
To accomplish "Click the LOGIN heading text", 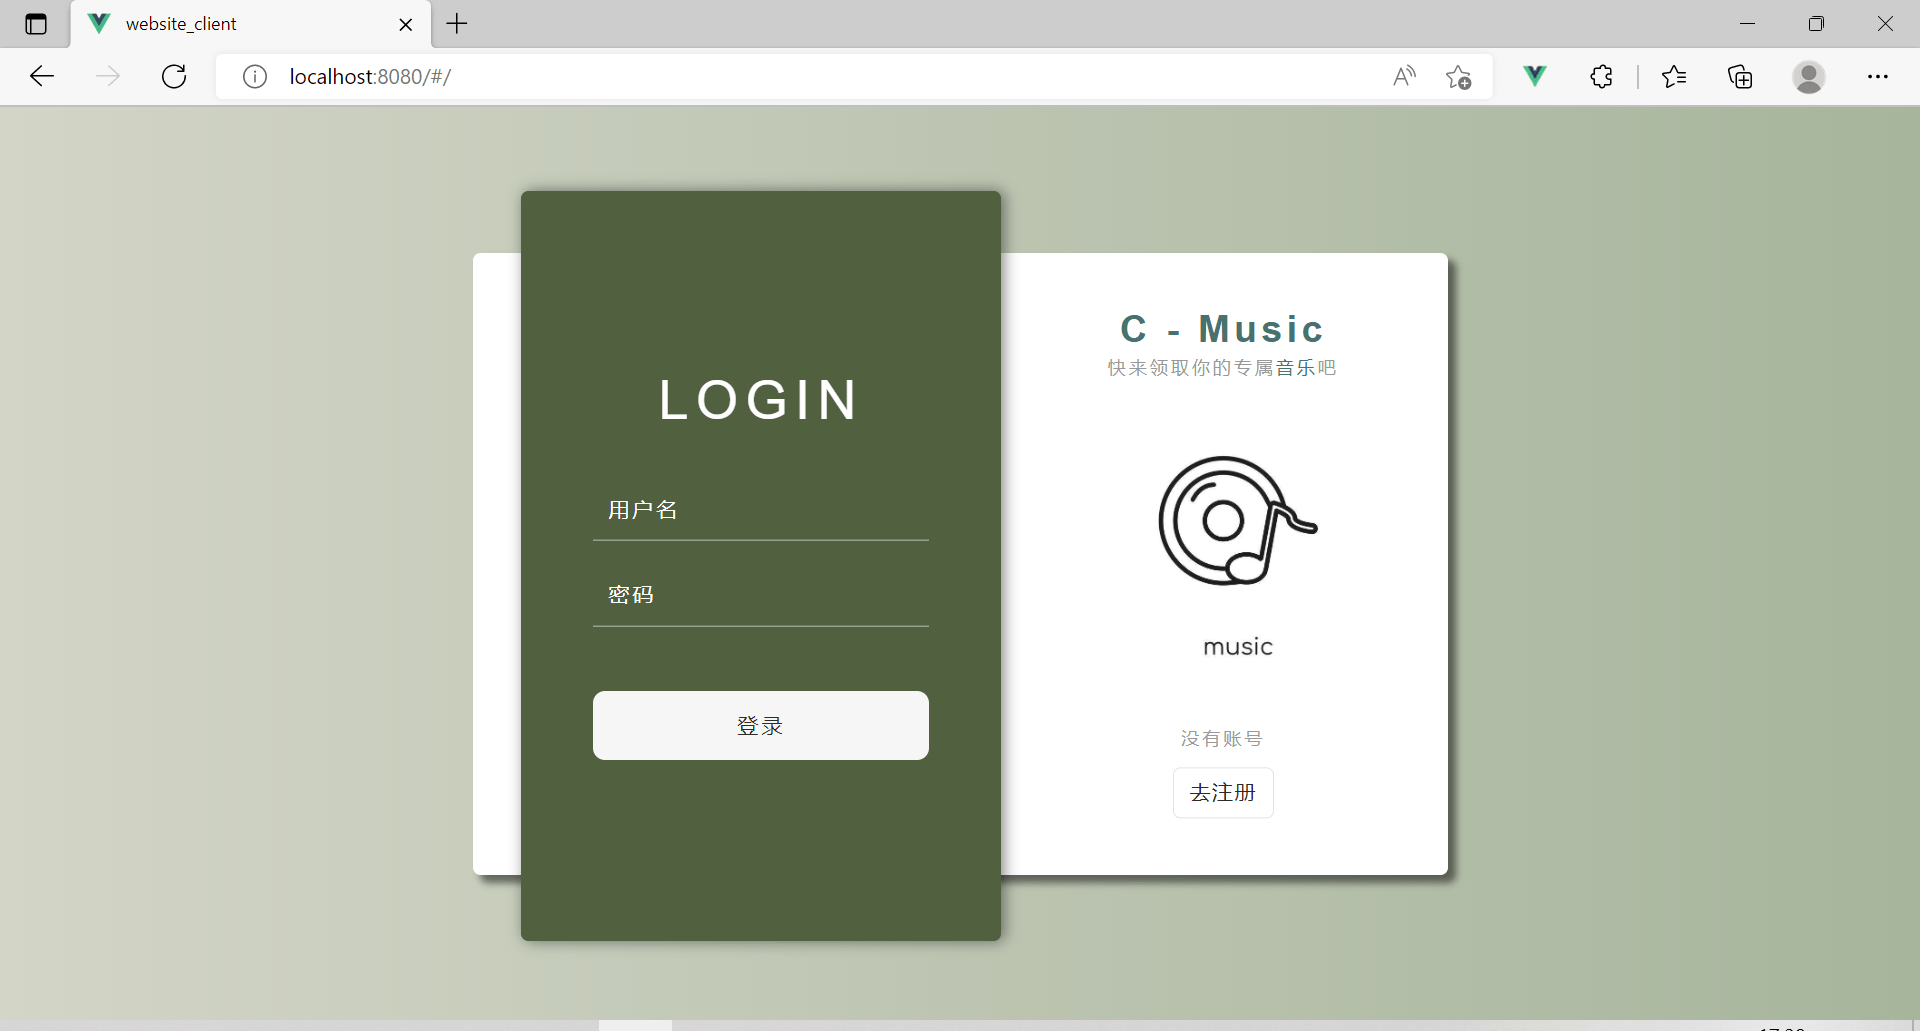I will click(x=760, y=400).
